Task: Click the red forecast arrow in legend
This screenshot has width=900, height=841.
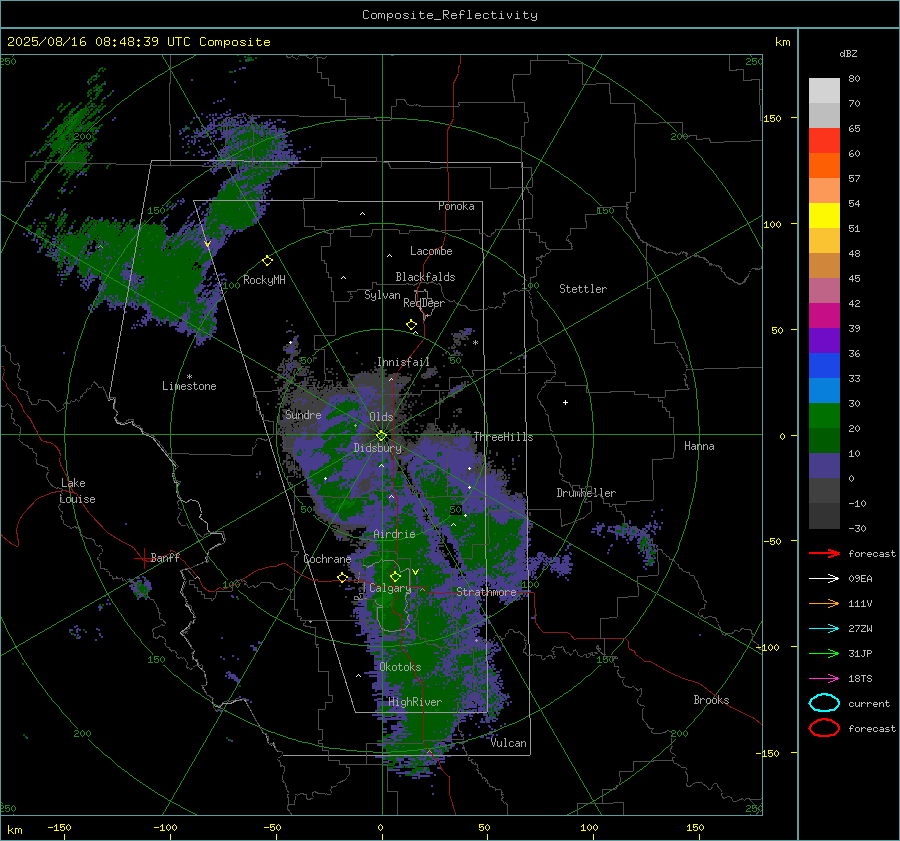Action: click(824, 553)
